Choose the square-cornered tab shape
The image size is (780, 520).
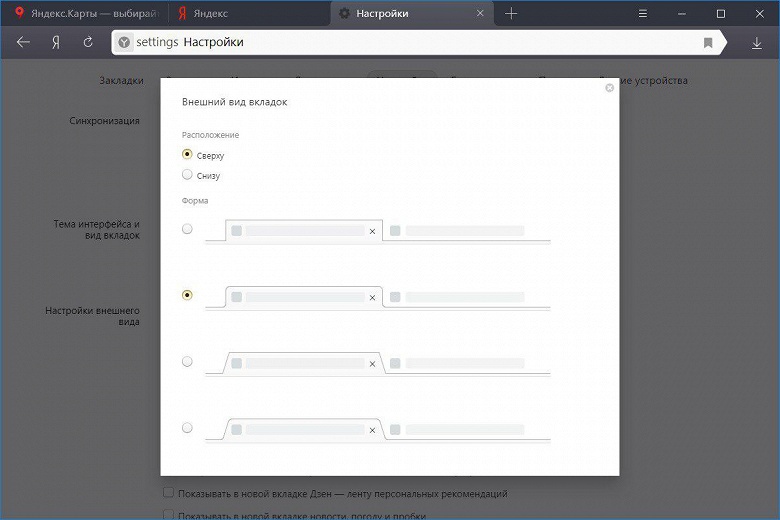point(187,229)
